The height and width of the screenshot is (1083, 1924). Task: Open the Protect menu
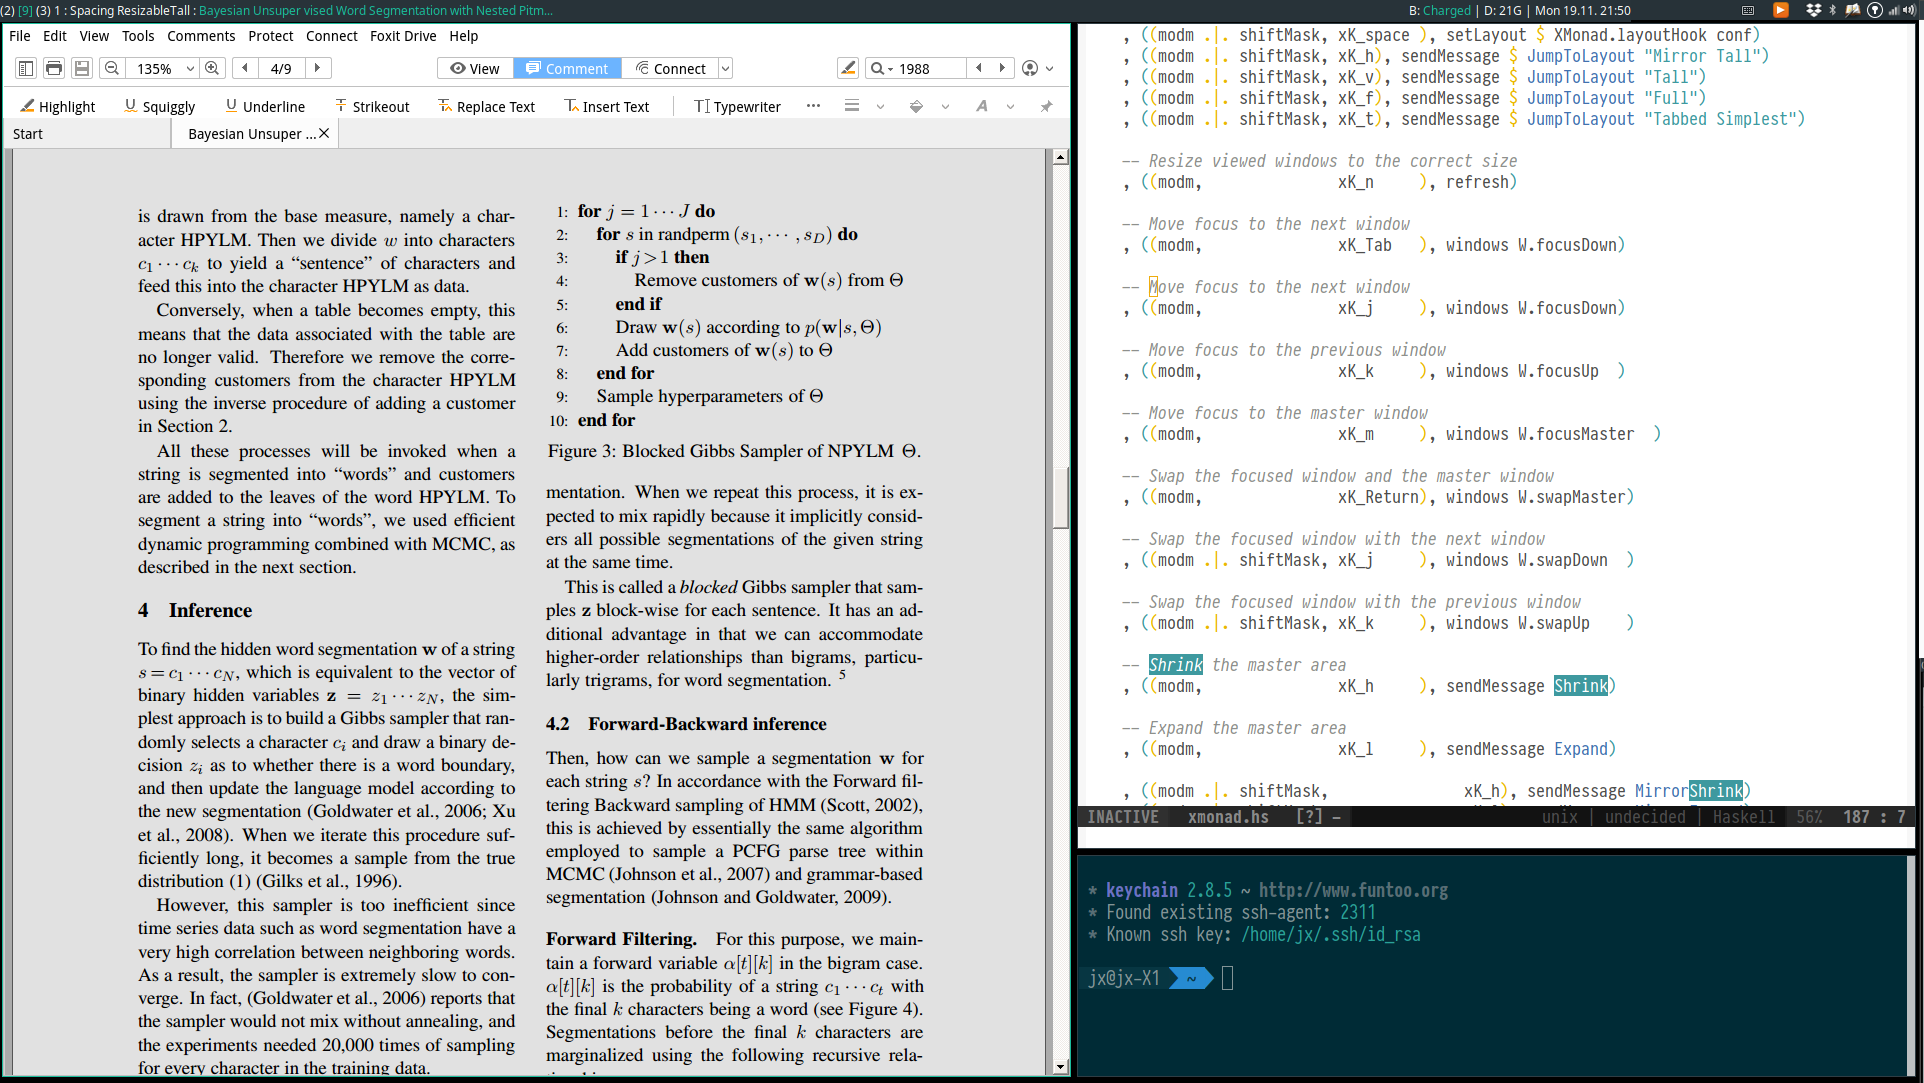pyautogui.click(x=270, y=36)
